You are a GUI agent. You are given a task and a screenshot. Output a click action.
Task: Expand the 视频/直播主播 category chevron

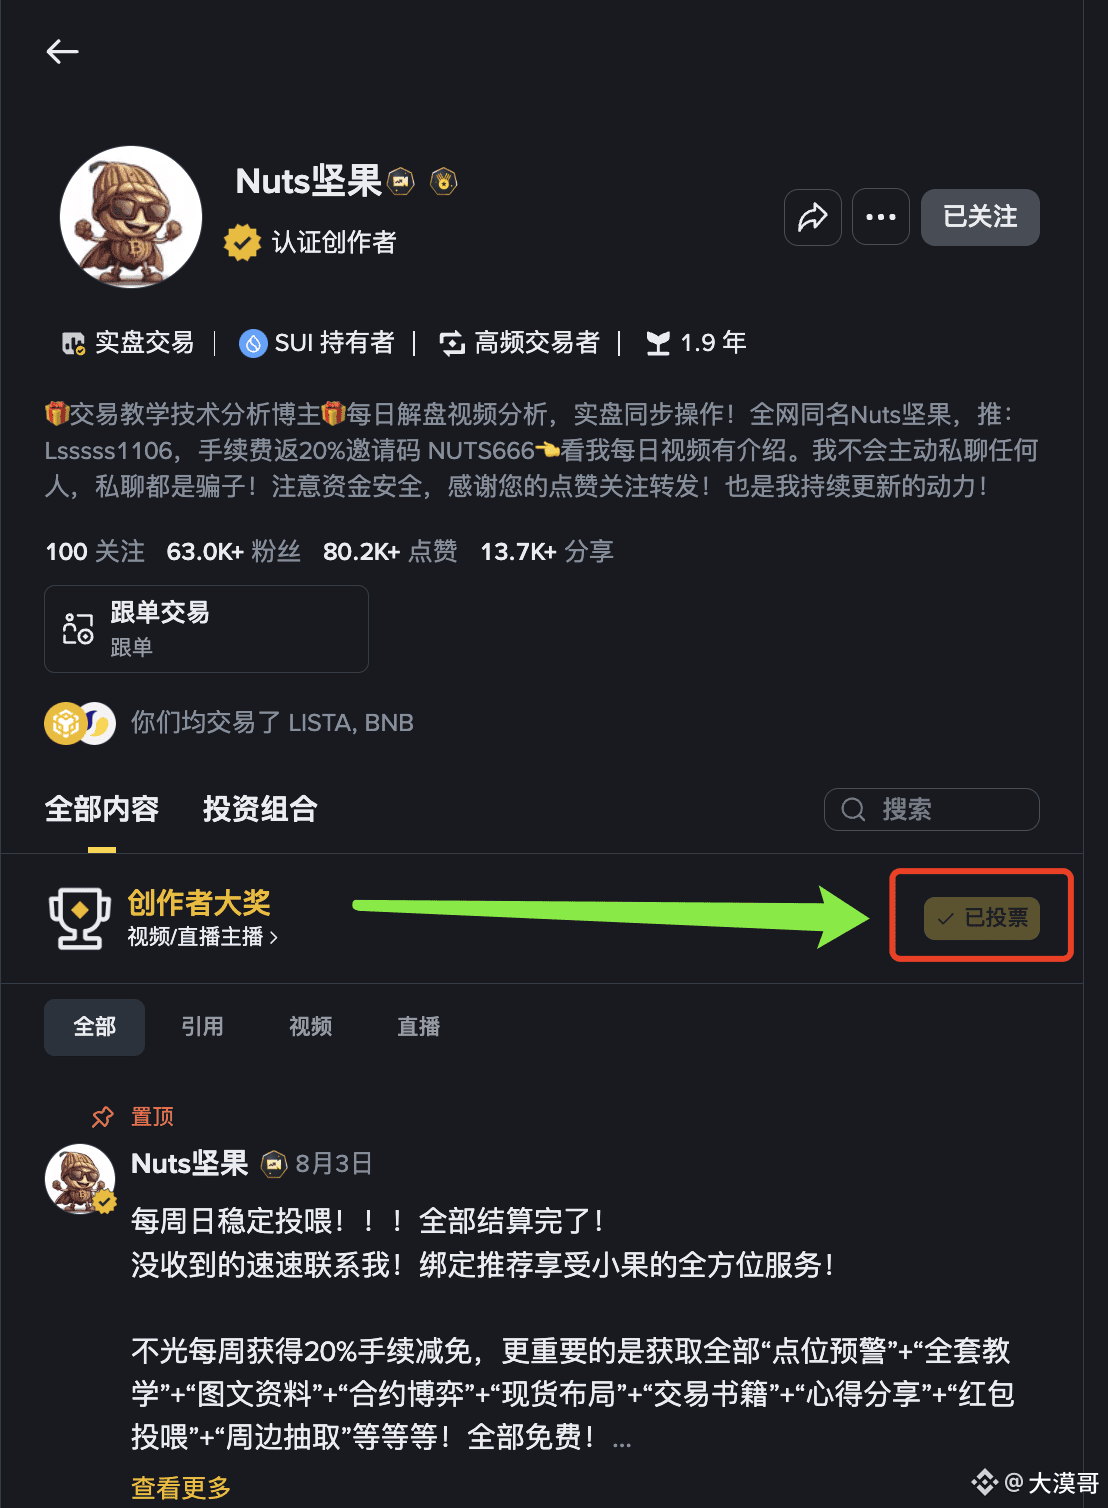[274, 938]
